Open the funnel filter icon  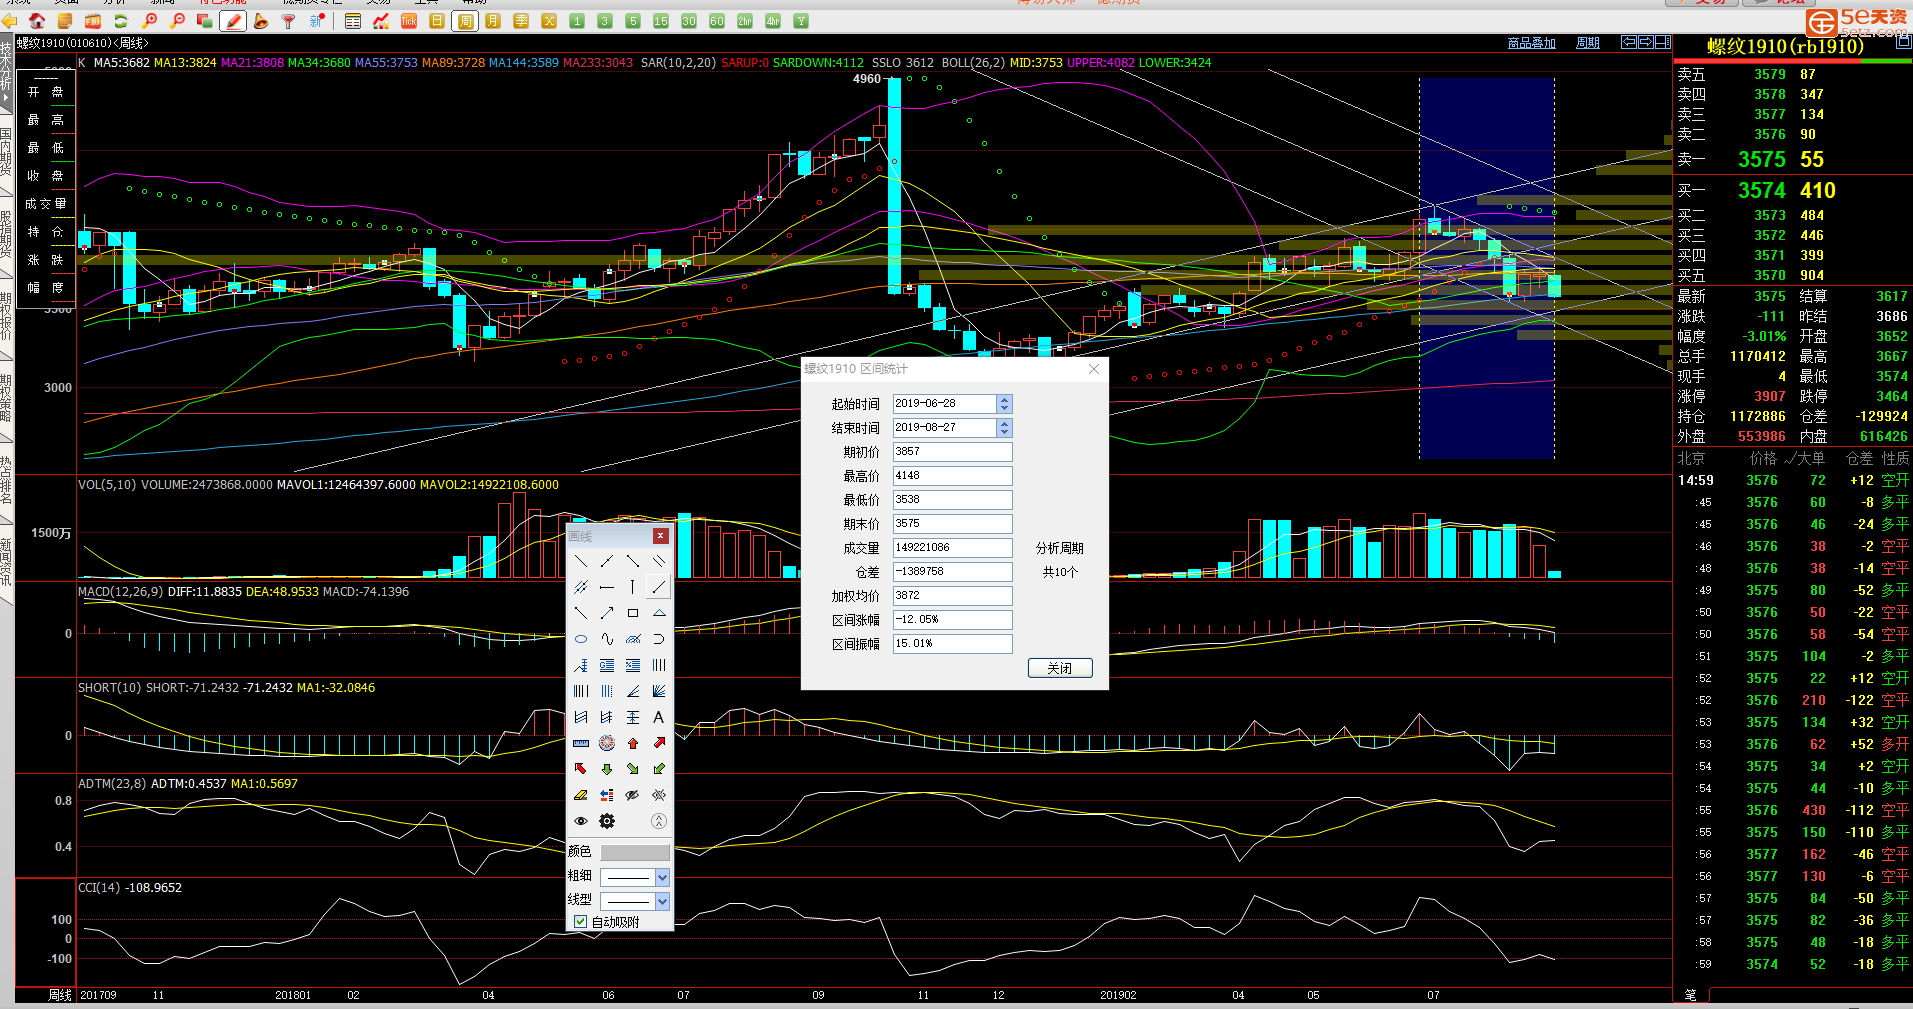pos(289,21)
